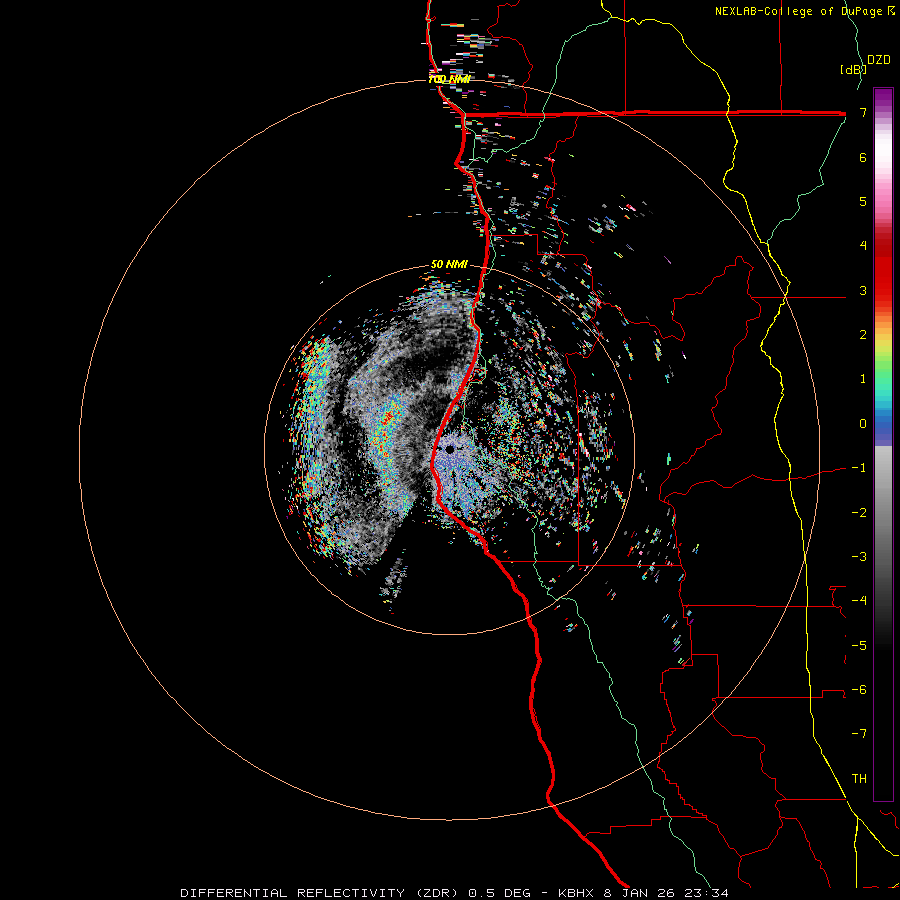Select the "4" value on the color scale
The height and width of the screenshot is (900, 900).
863,246
